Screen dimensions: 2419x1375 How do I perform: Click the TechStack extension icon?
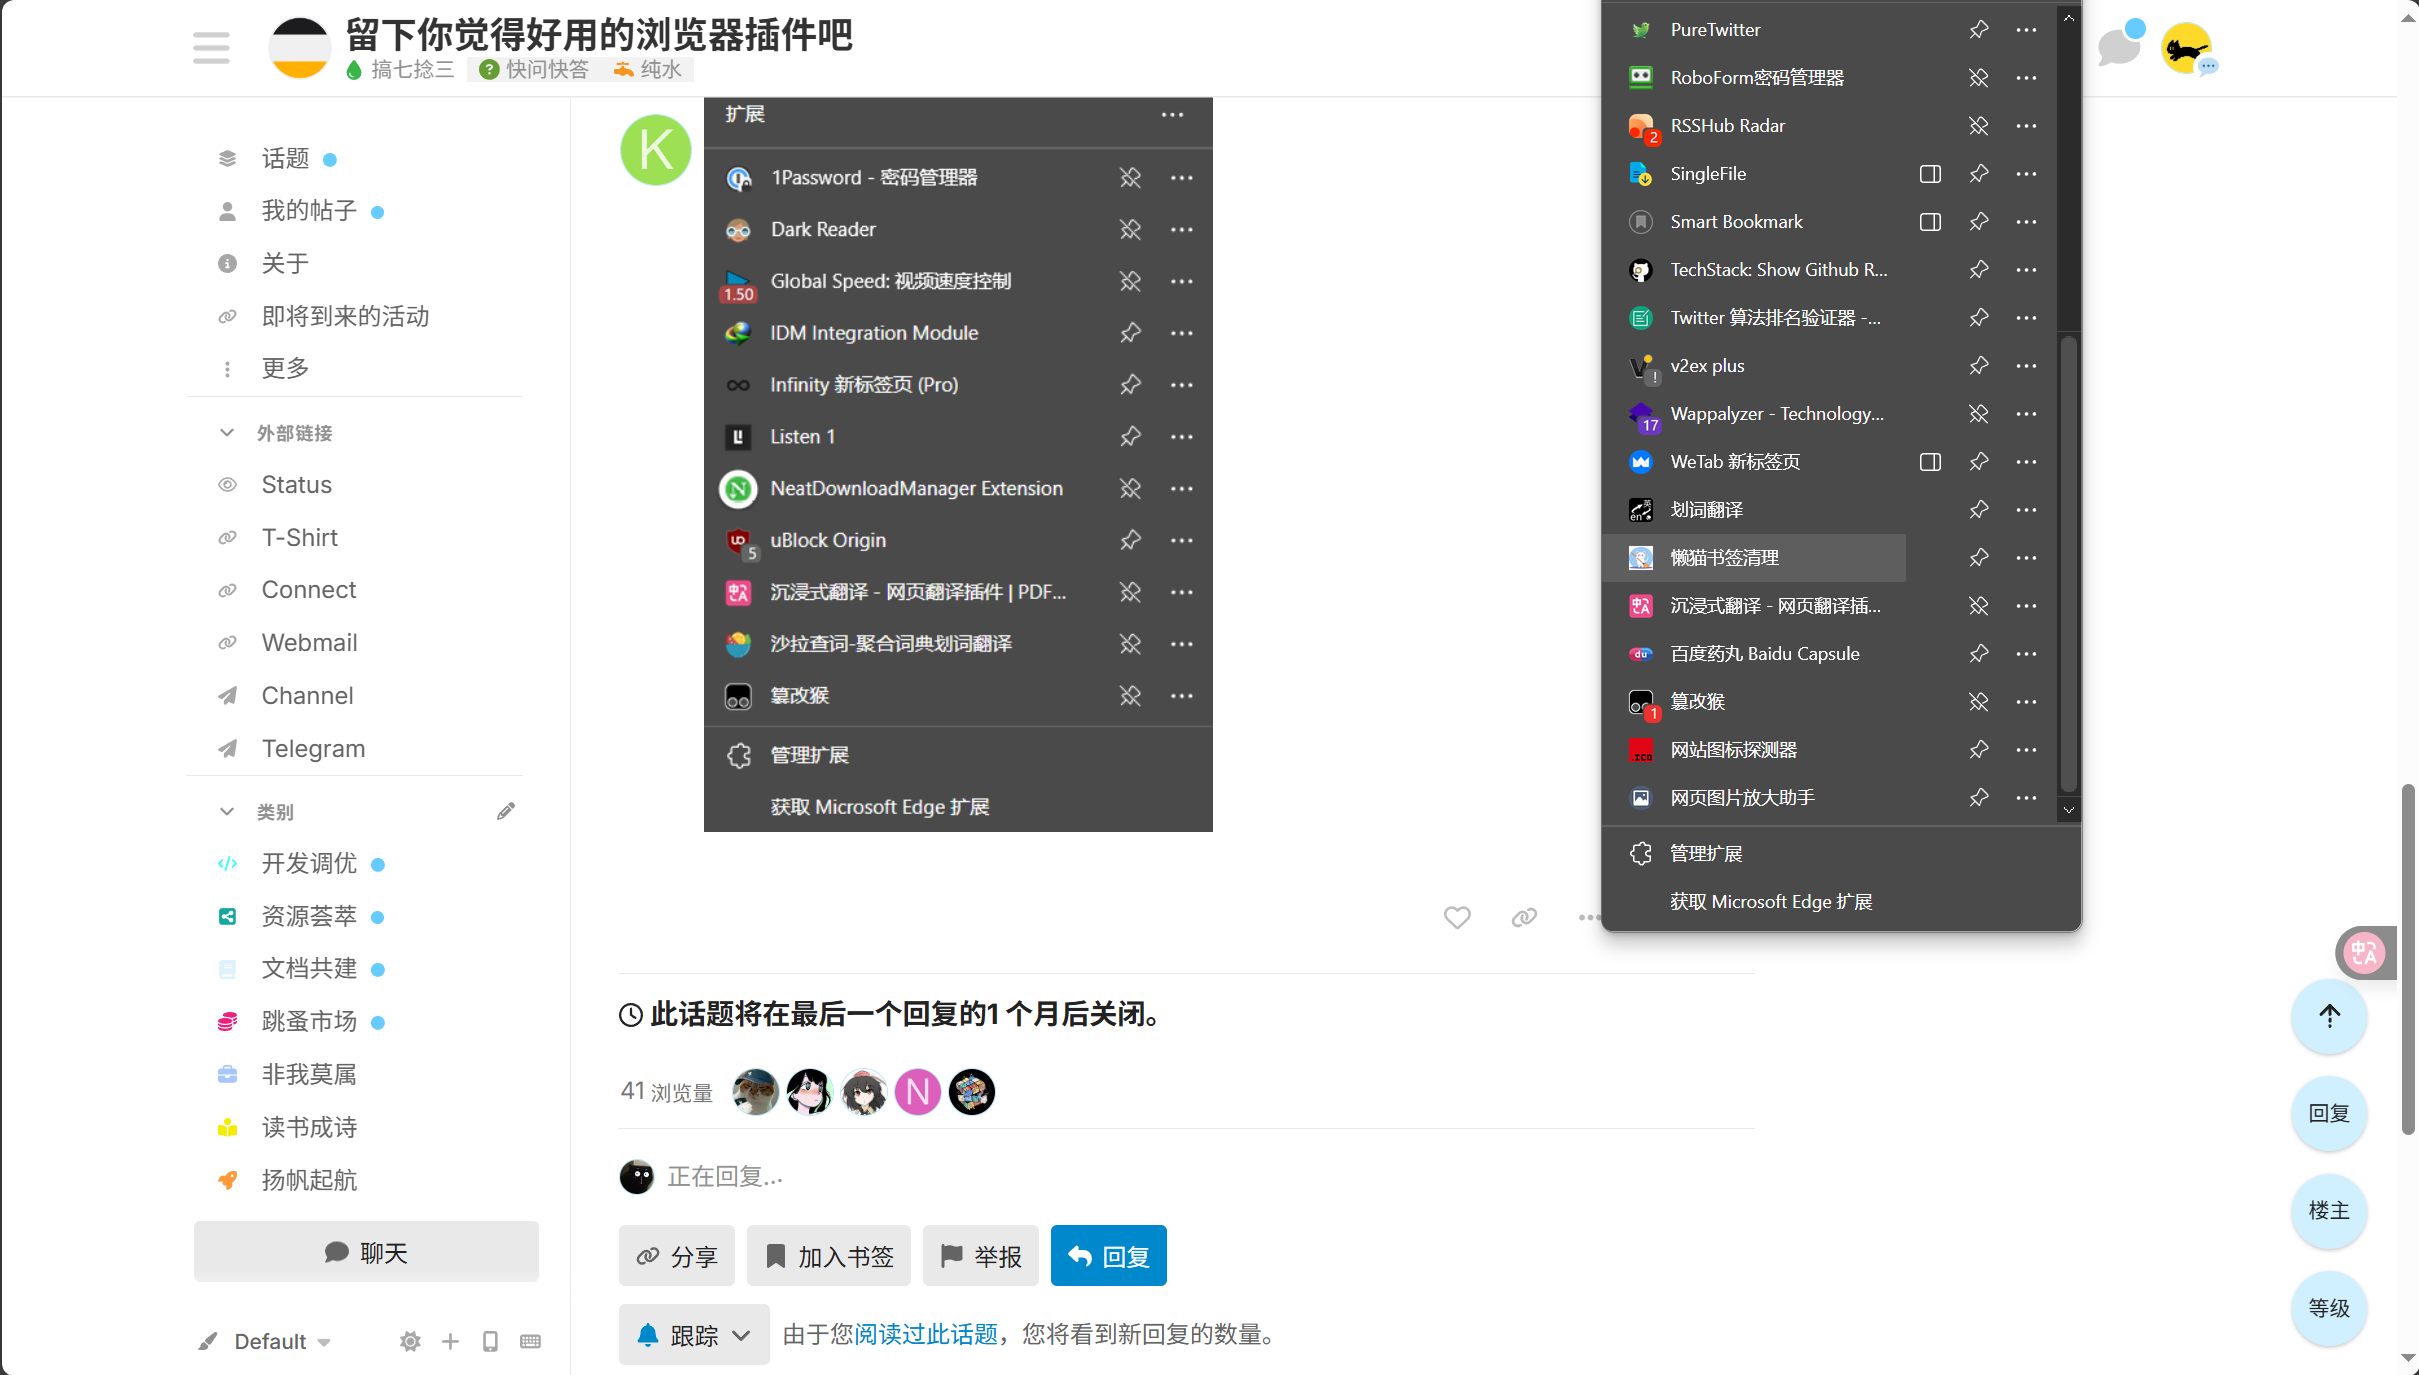tap(1641, 270)
